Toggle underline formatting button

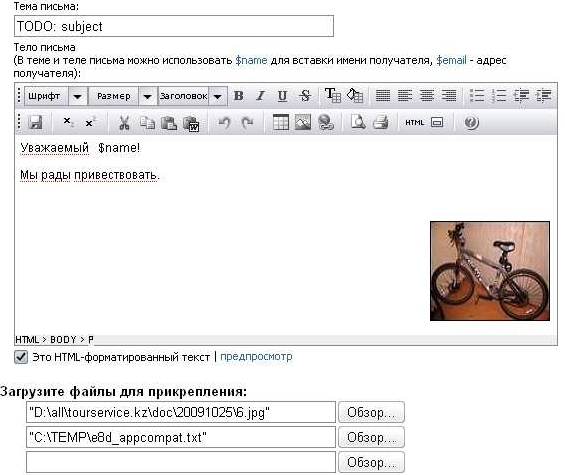tap(282, 96)
